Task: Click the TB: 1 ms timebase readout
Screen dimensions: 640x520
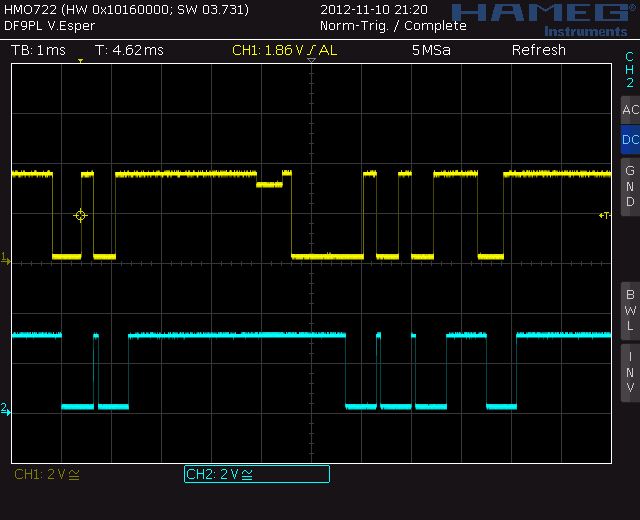Action: pos(38,50)
